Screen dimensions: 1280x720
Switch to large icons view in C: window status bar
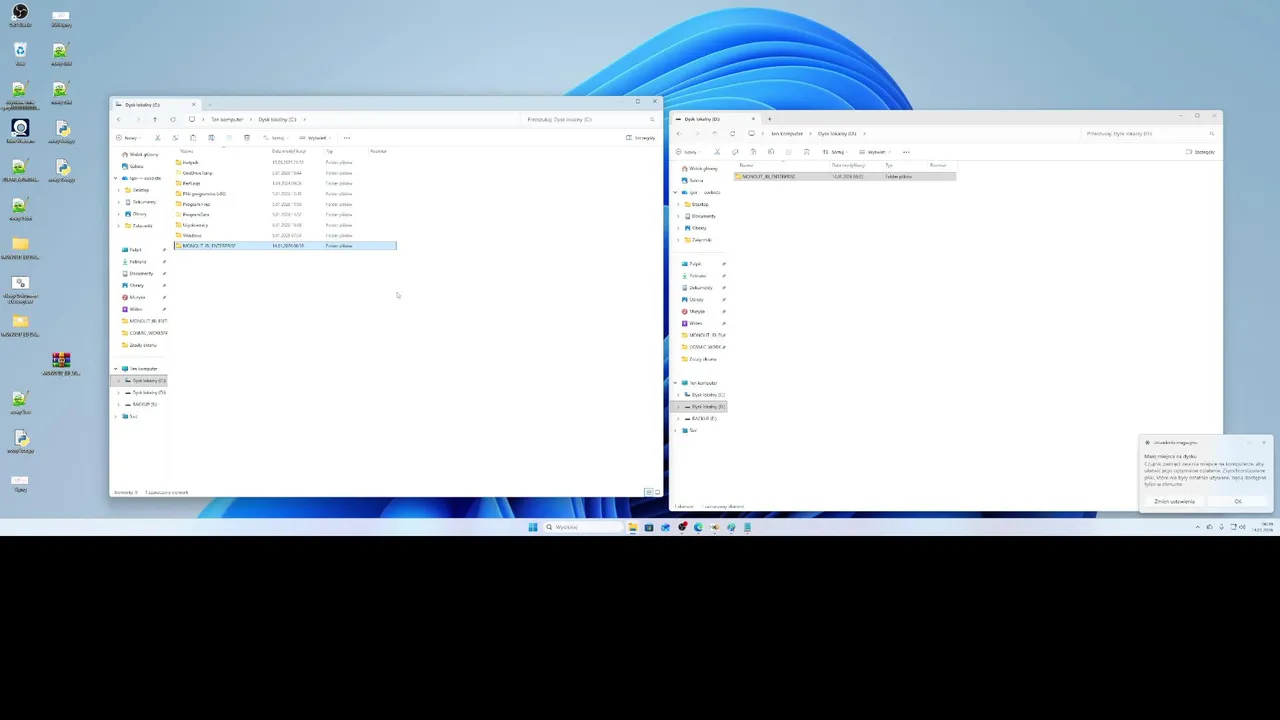(x=657, y=492)
